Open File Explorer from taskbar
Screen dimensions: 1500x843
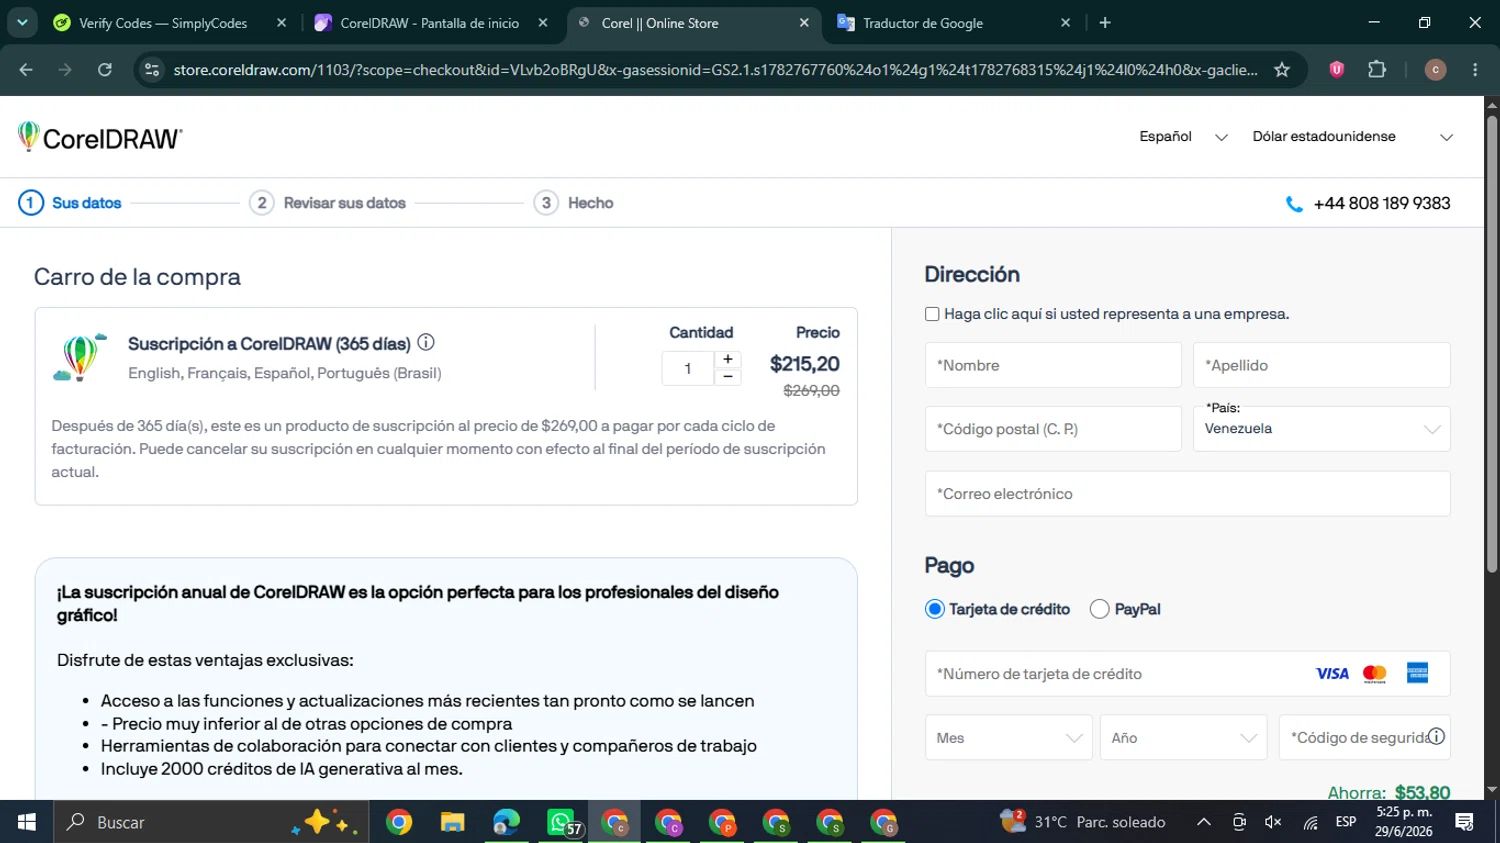click(x=452, y=822)
